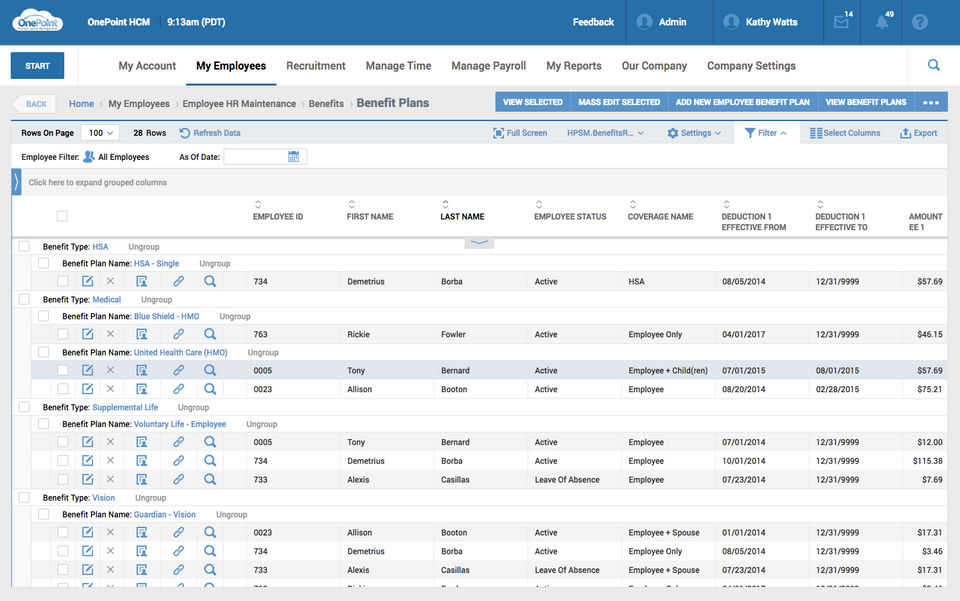Screen dimensions: 960x601
Task: Go to the My Reports menu
Action: 573,66
